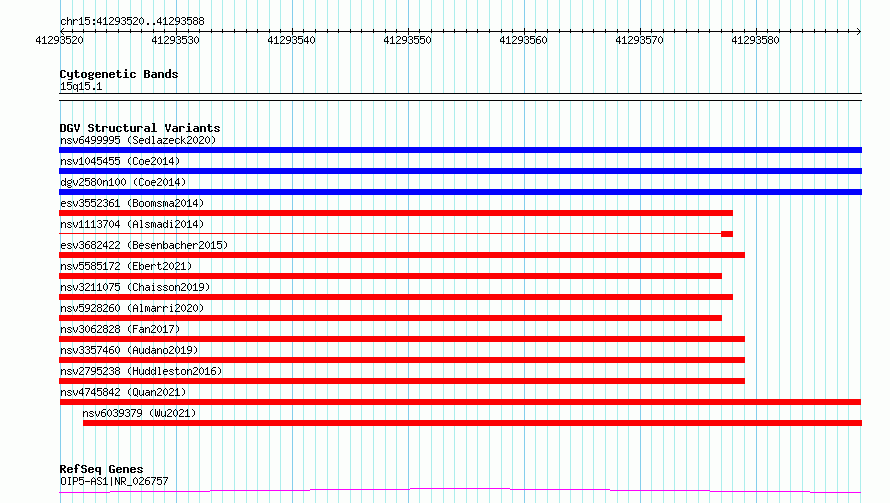Open variant nsv5585172 (Ebert2021) label
The height and width of the screenshot is (503, 890).
126,266
